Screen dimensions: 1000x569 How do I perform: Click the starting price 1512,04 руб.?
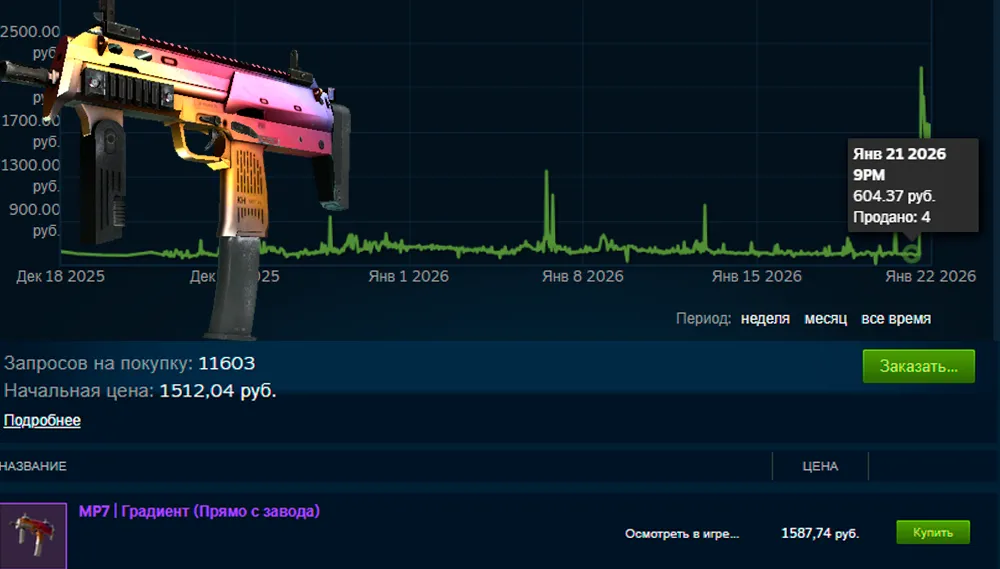[217, 390]
